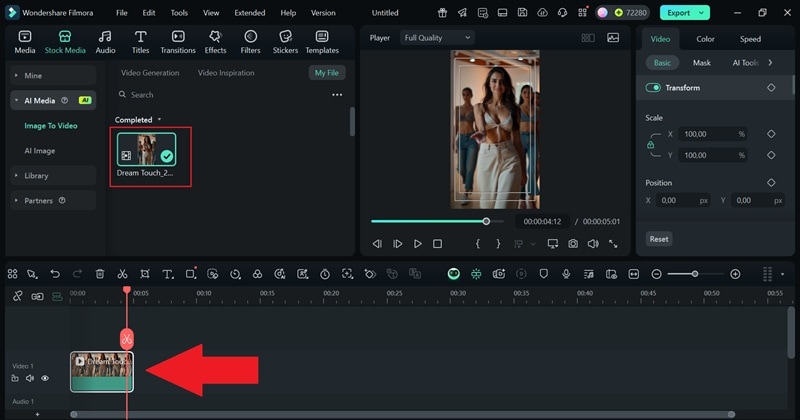Add keyframe for Scale X
The width and height of the screenshot is (800, 420).
tap(771, 134)
